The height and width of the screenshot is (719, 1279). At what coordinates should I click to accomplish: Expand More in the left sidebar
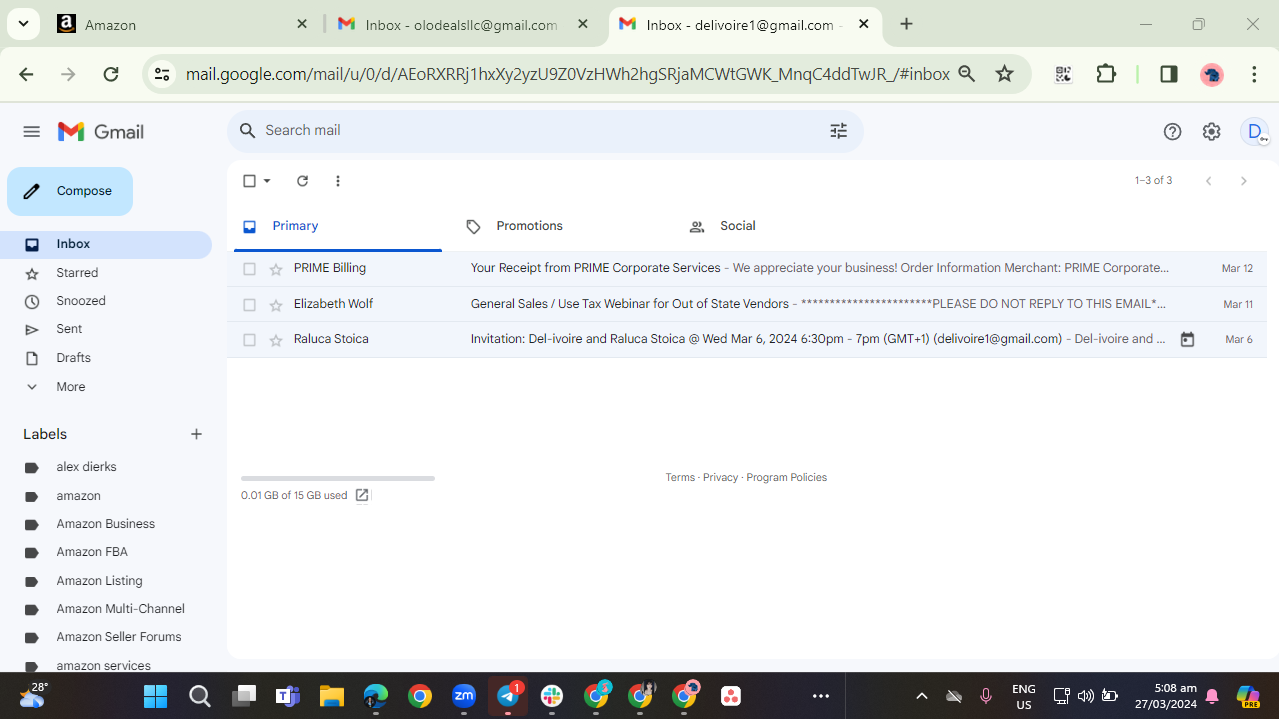(70, 387)
